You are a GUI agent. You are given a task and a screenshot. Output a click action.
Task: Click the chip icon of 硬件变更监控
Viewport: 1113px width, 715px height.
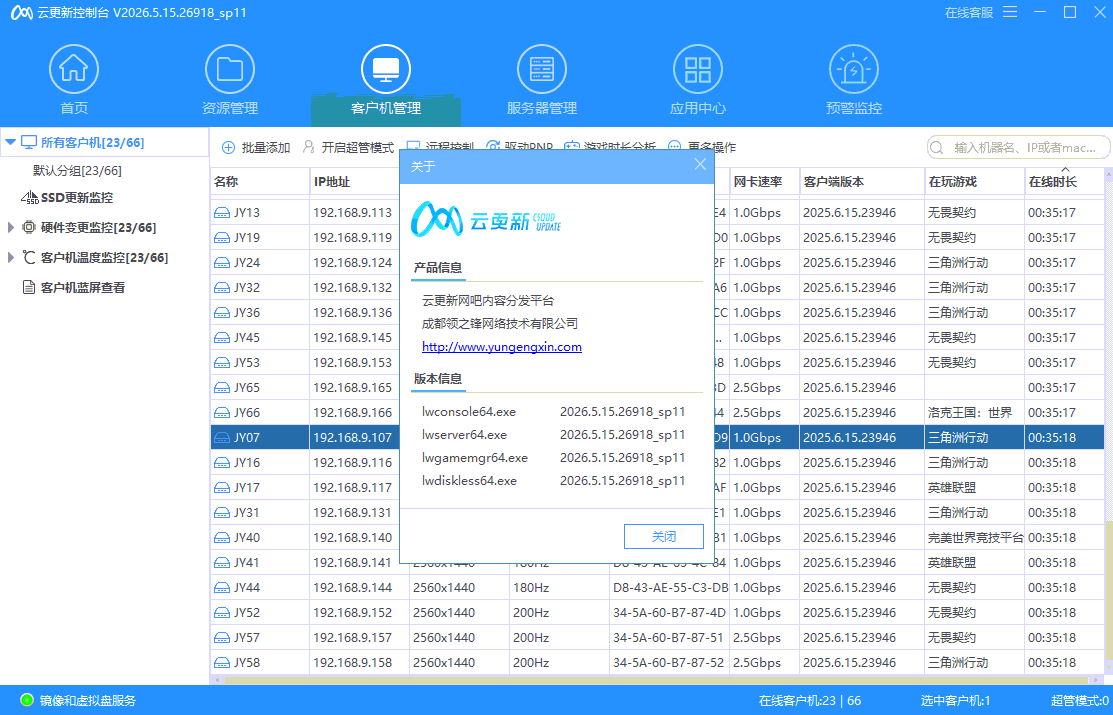point(29,227)
